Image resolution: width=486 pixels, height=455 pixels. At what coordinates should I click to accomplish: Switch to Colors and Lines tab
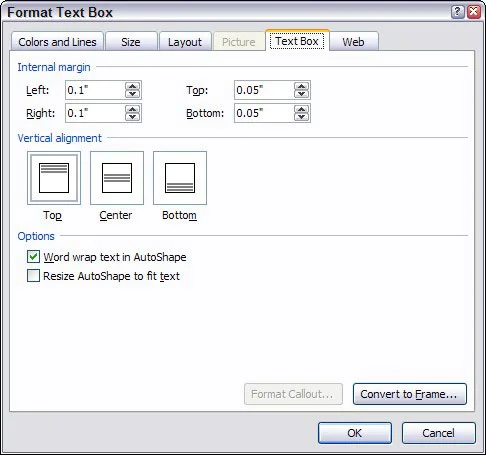click(57, 42)
